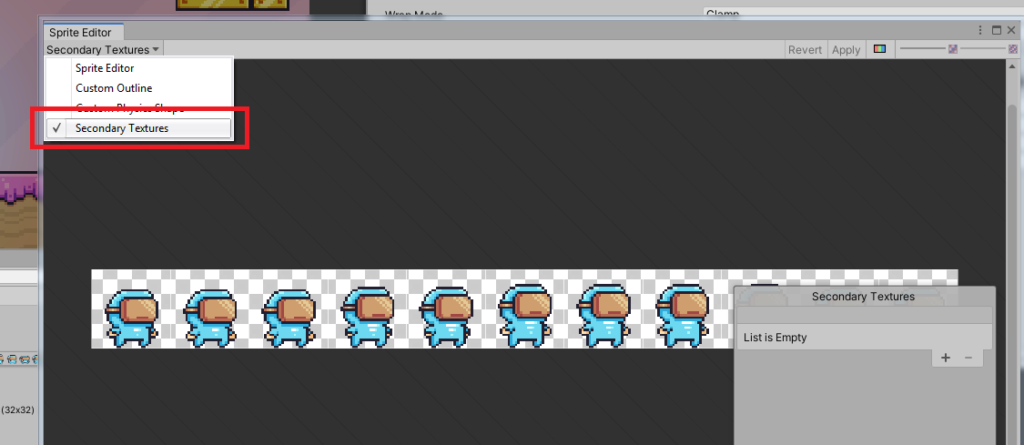
Task: Click the scroll-up arrow of the sprite canvas
Action: coord(1013,67)
